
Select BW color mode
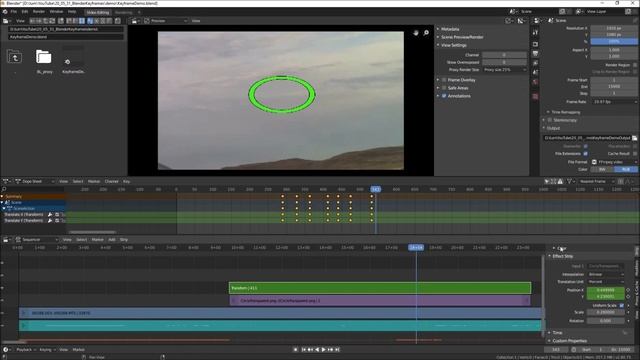tap(602, 169)
